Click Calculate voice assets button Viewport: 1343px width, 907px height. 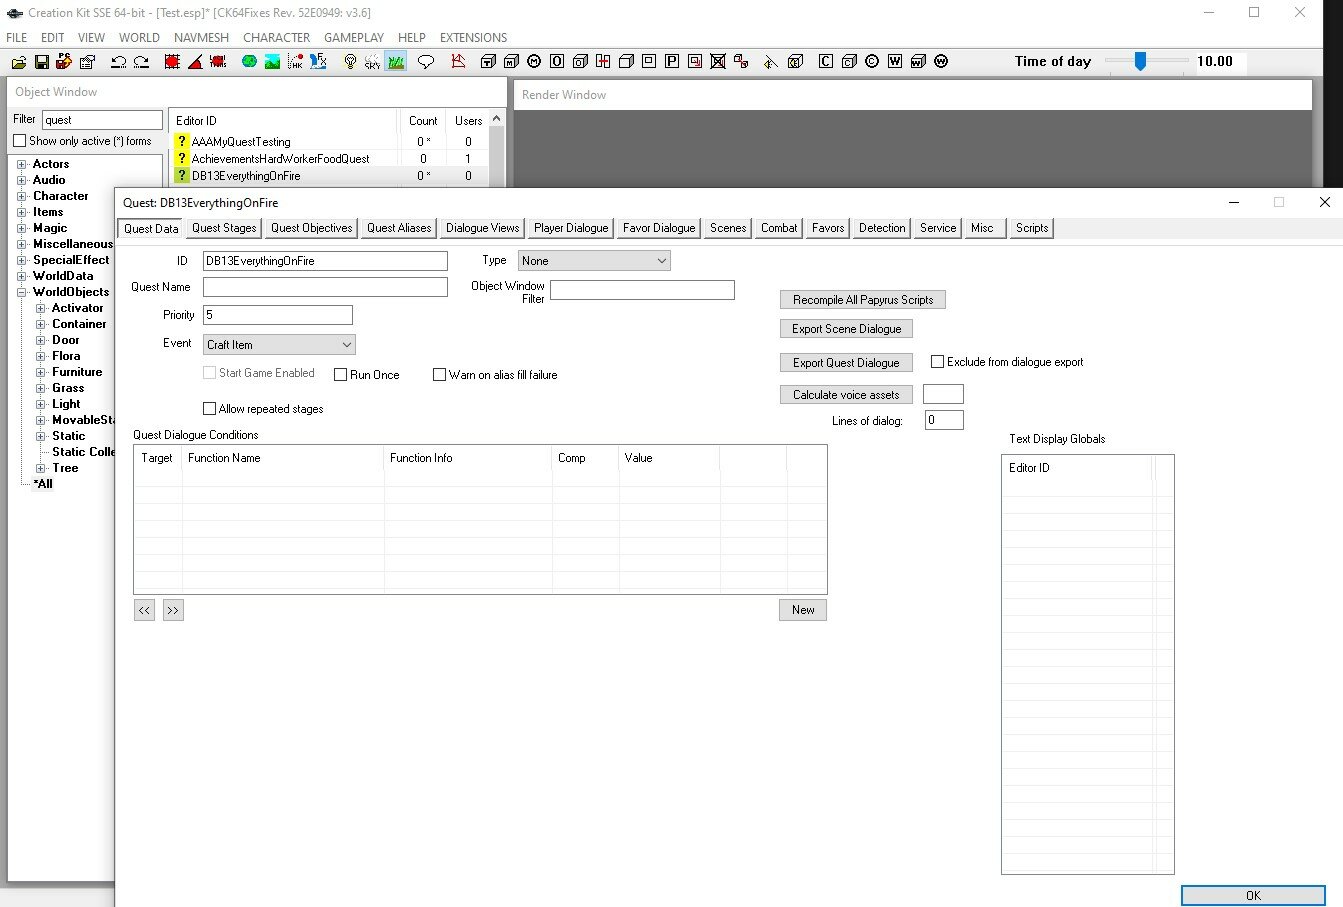(x=846, y=395)
